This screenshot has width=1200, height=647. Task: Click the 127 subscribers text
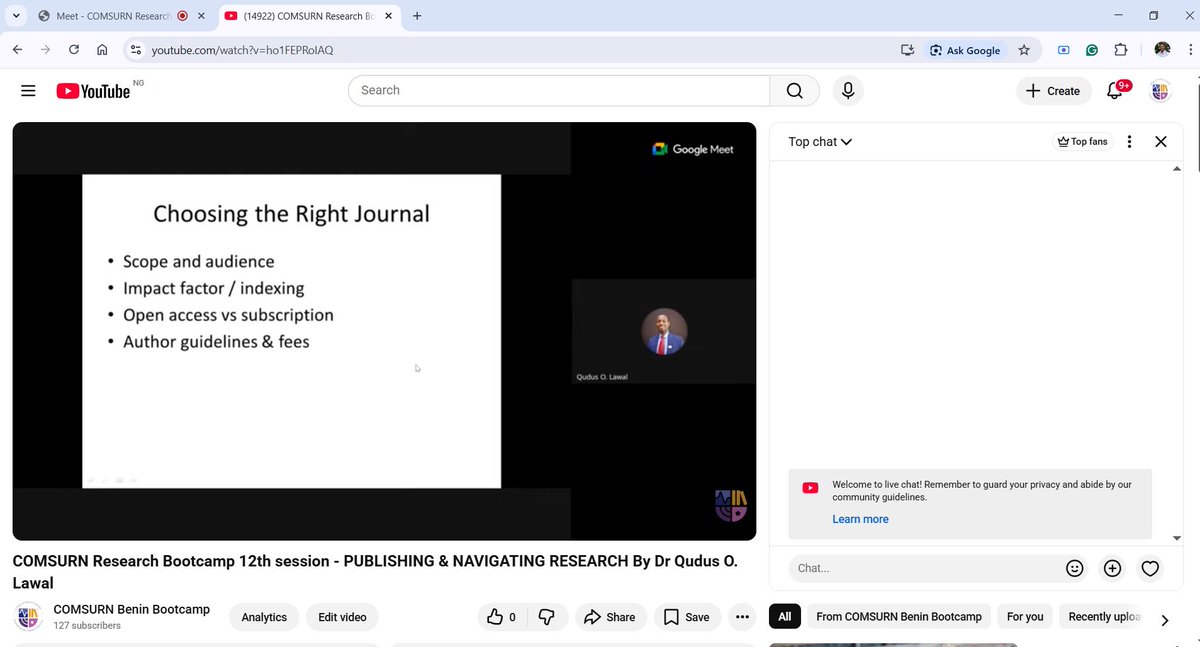point(87,626)
